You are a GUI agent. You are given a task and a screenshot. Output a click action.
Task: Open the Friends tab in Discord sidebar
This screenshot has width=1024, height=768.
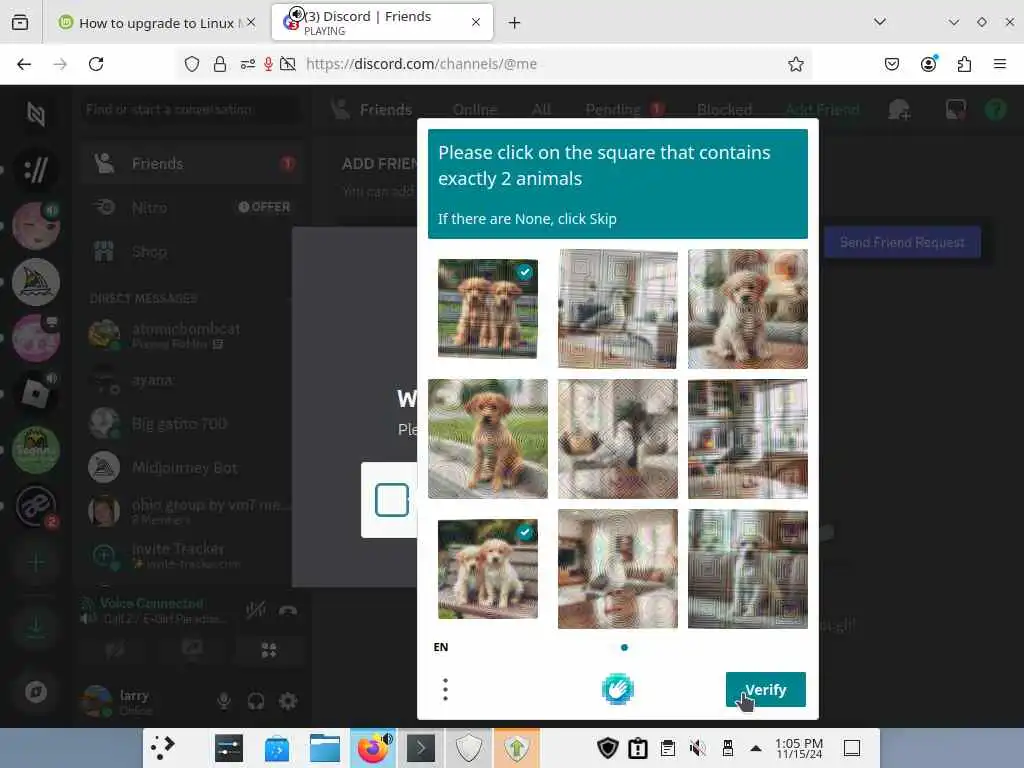click(x=191, y=163)
